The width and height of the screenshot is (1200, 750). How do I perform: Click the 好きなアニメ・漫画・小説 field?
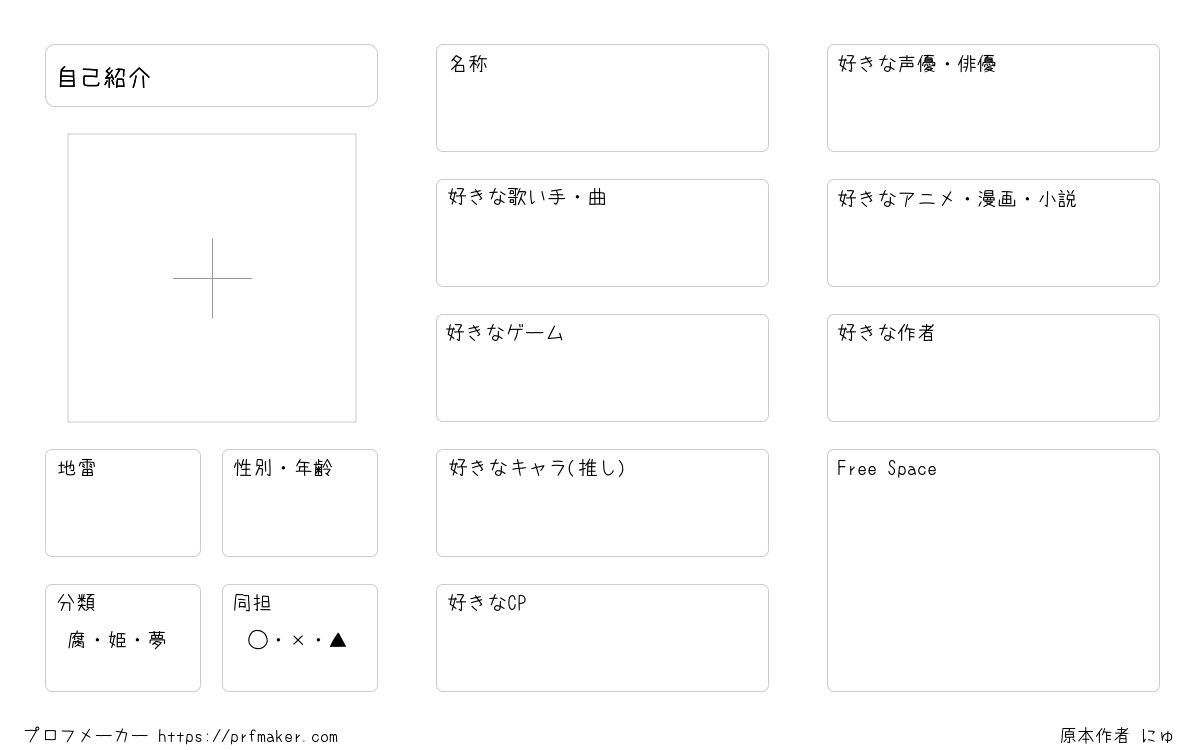click(x=993, y=233)
